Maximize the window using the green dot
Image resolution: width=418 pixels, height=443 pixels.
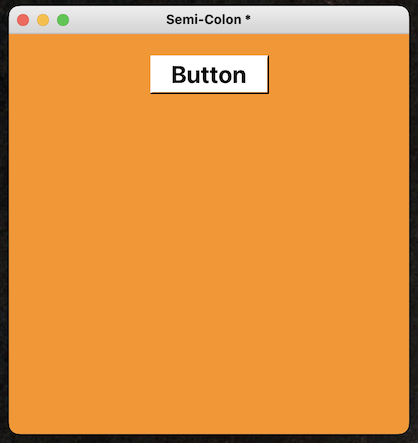[x=63, y=20]
